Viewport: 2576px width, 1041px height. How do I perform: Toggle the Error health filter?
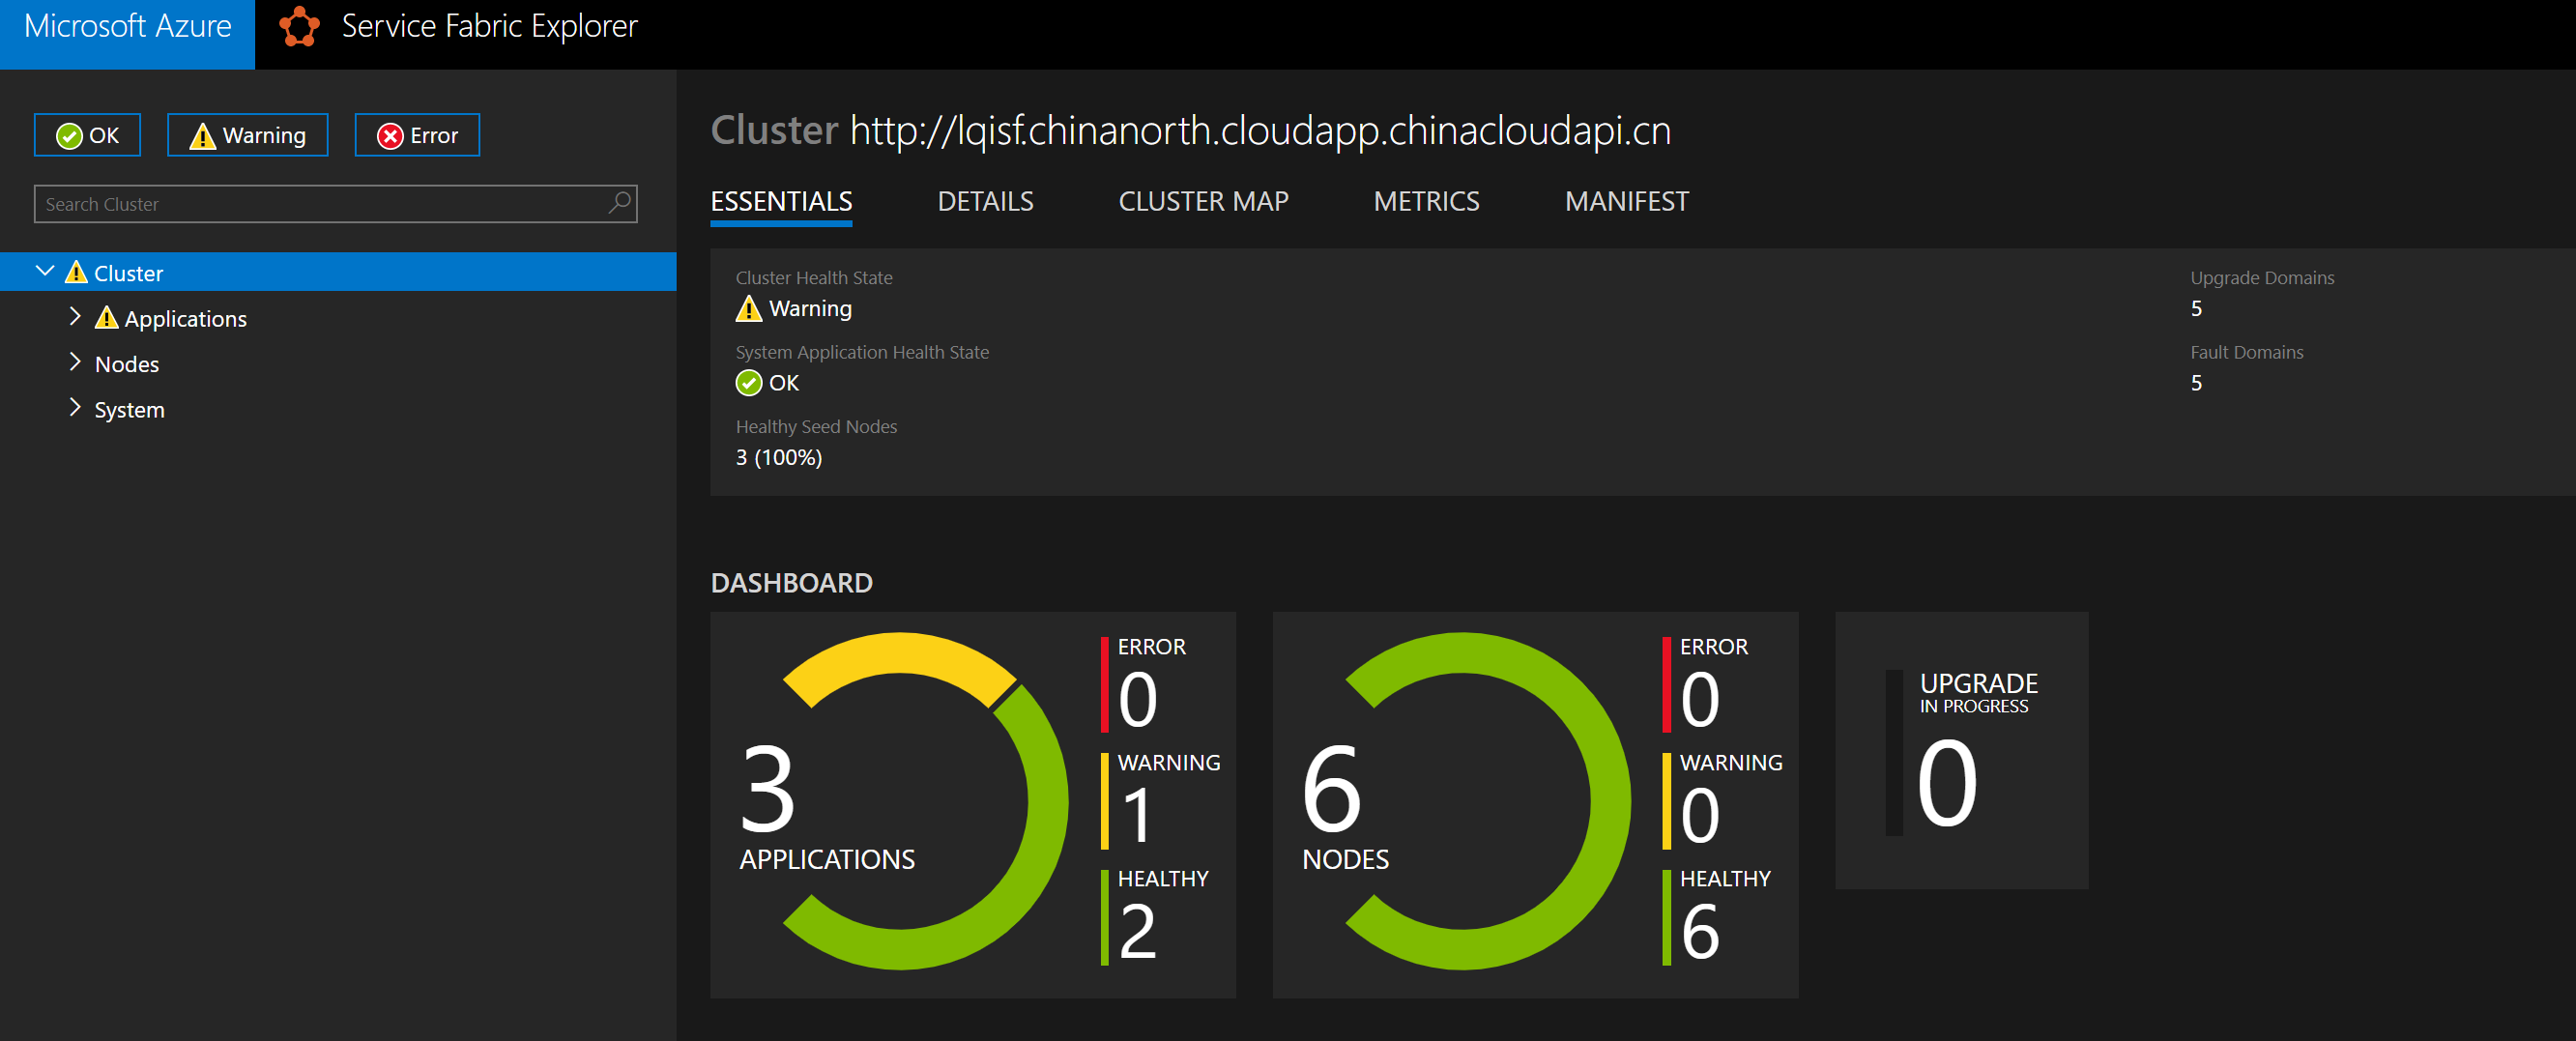point(417,134)
